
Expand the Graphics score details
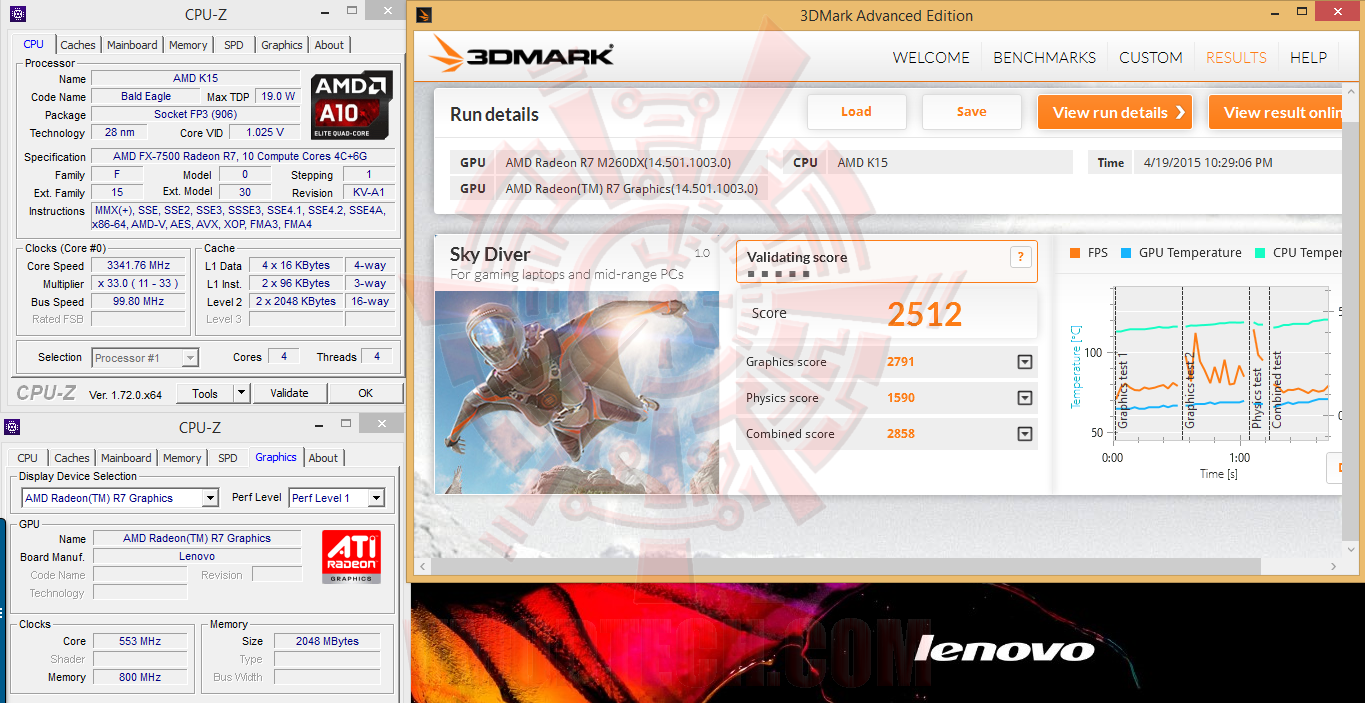click(1024, 362)
